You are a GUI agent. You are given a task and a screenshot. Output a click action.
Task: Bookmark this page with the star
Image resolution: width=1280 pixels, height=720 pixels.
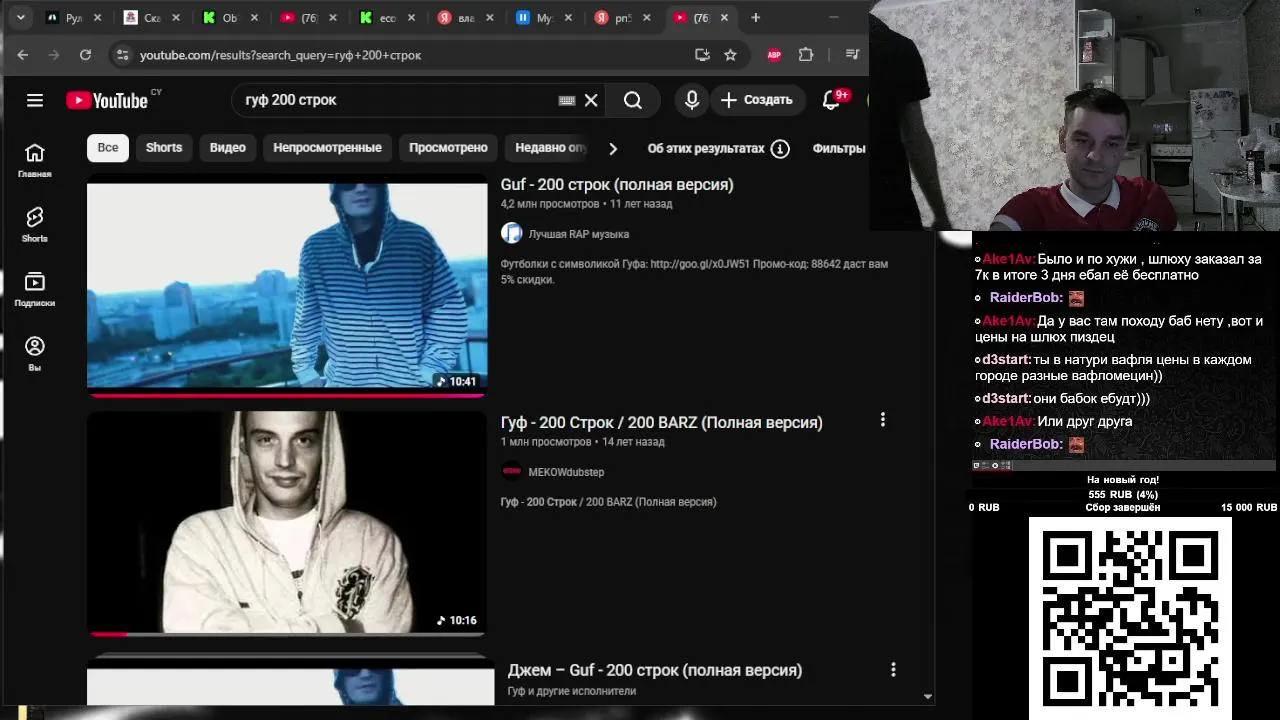point(730,55)
